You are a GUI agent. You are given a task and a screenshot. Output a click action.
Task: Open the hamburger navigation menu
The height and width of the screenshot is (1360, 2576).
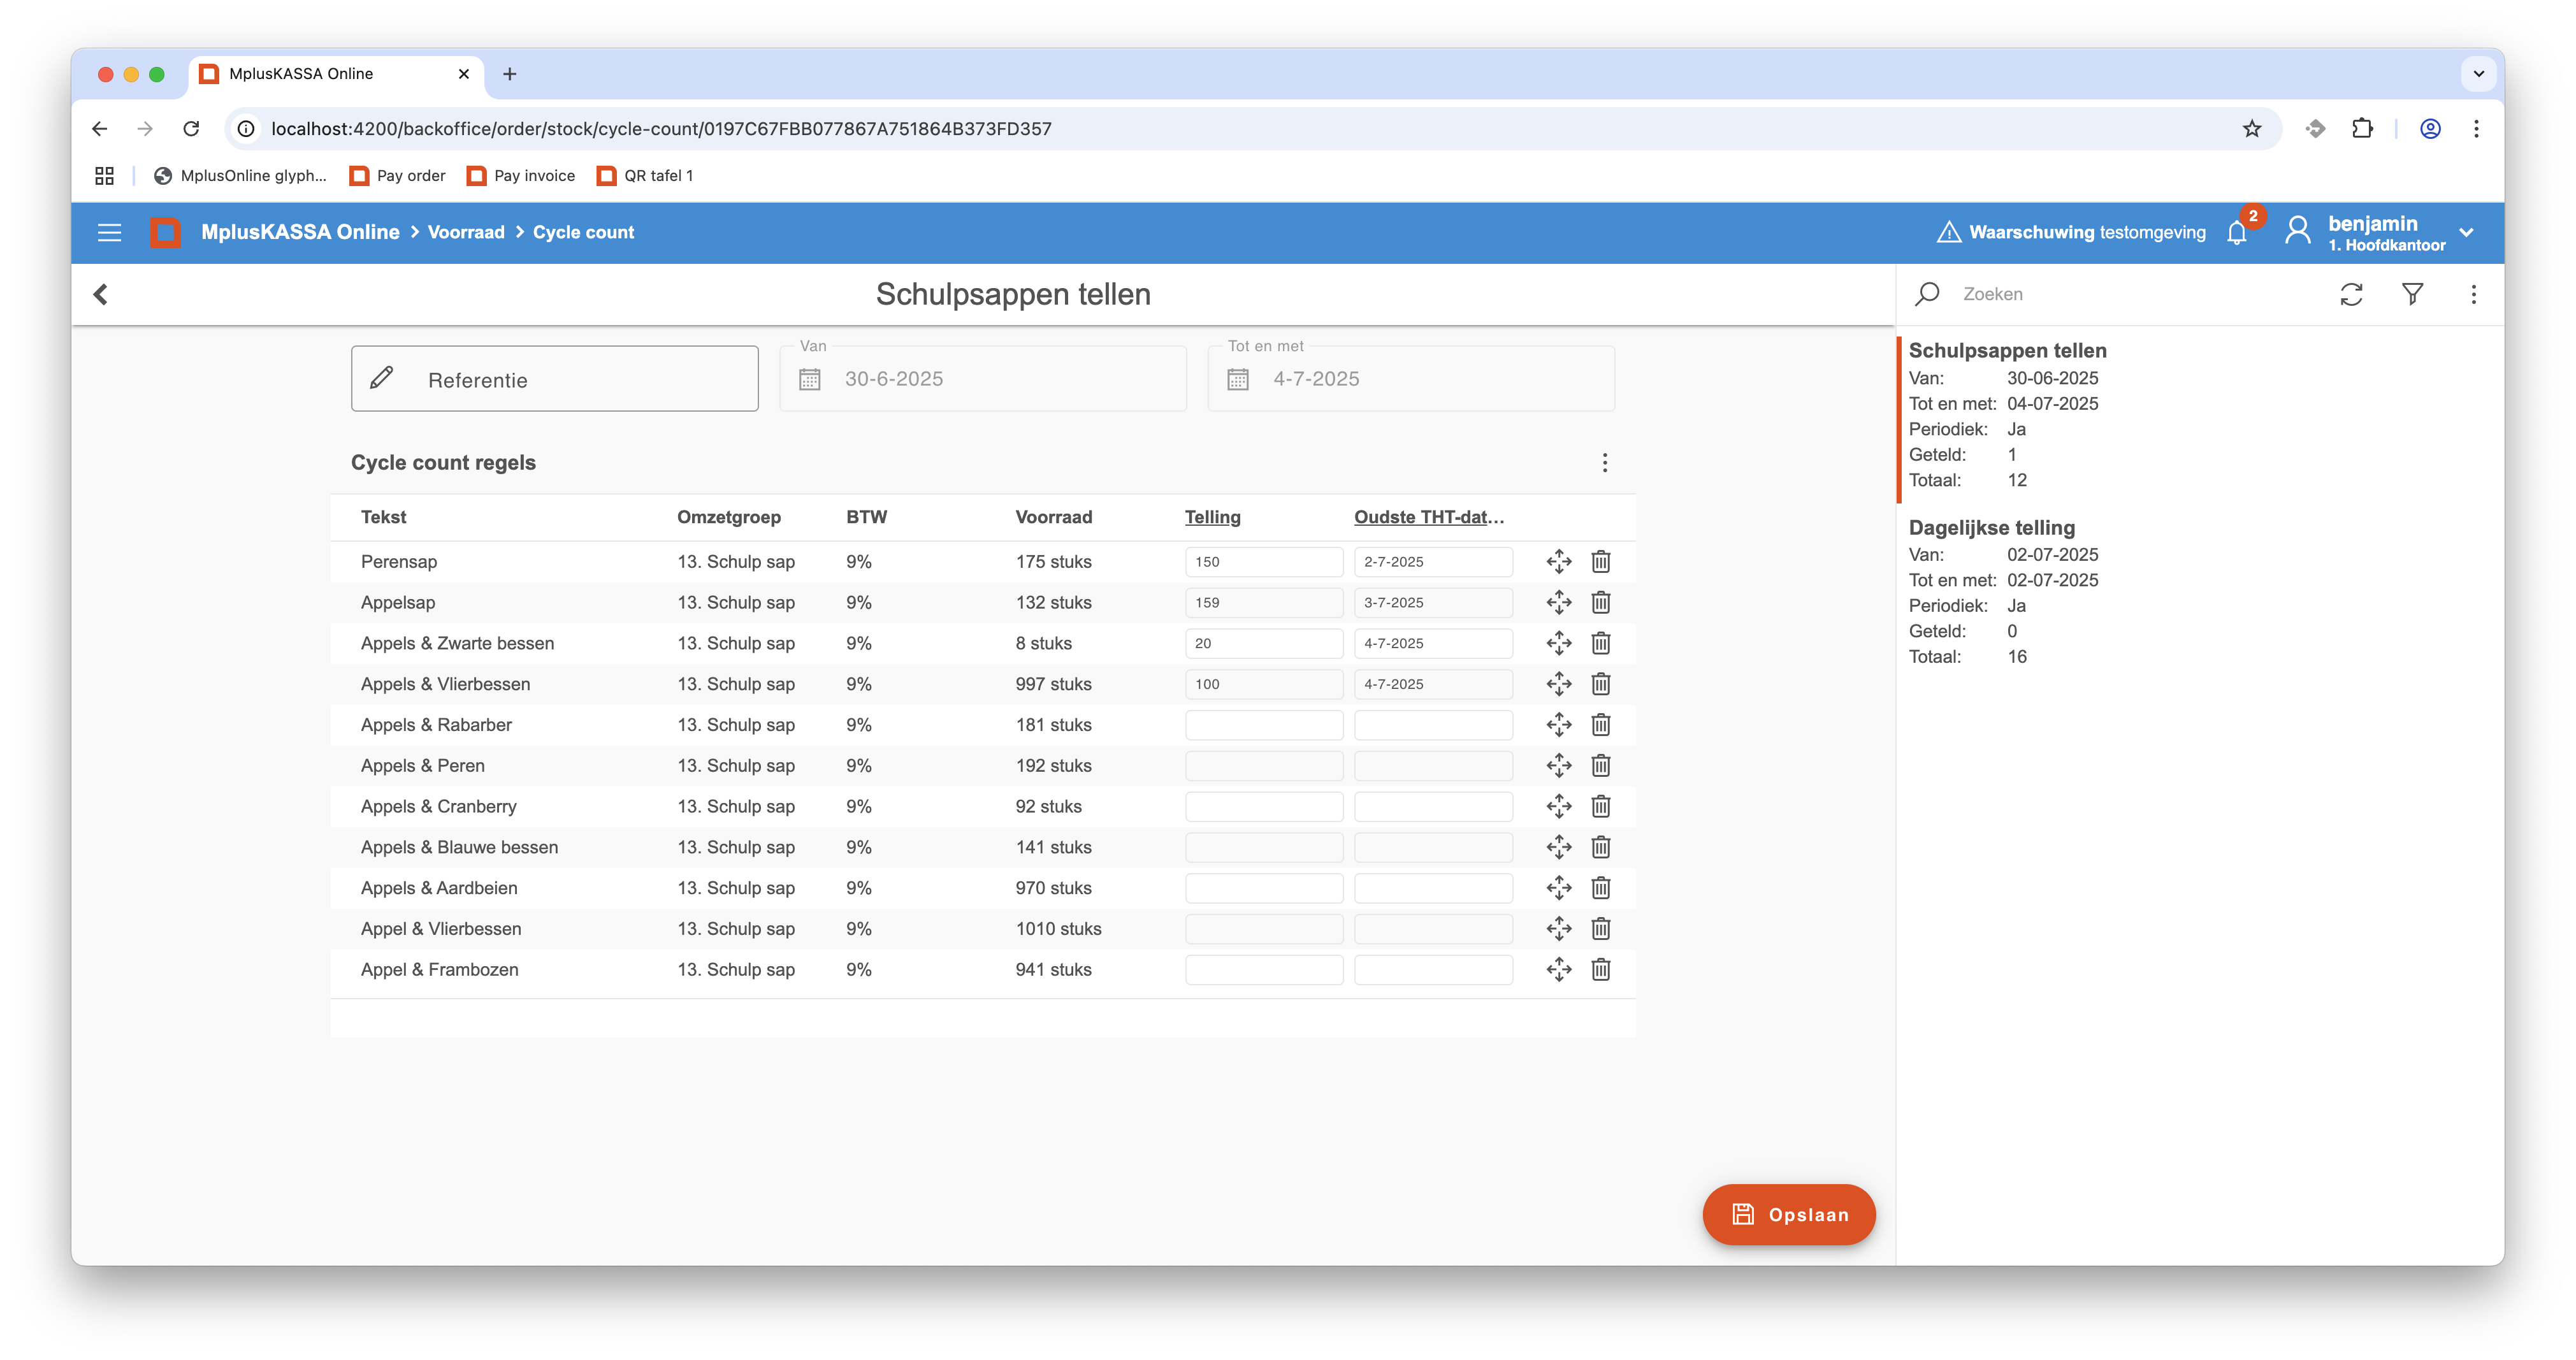(109, 233)
